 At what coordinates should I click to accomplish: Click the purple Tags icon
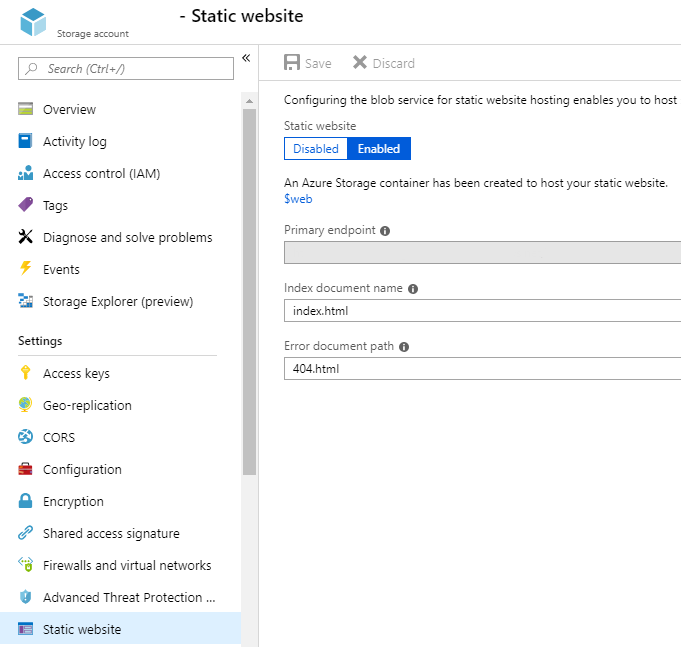26,205
